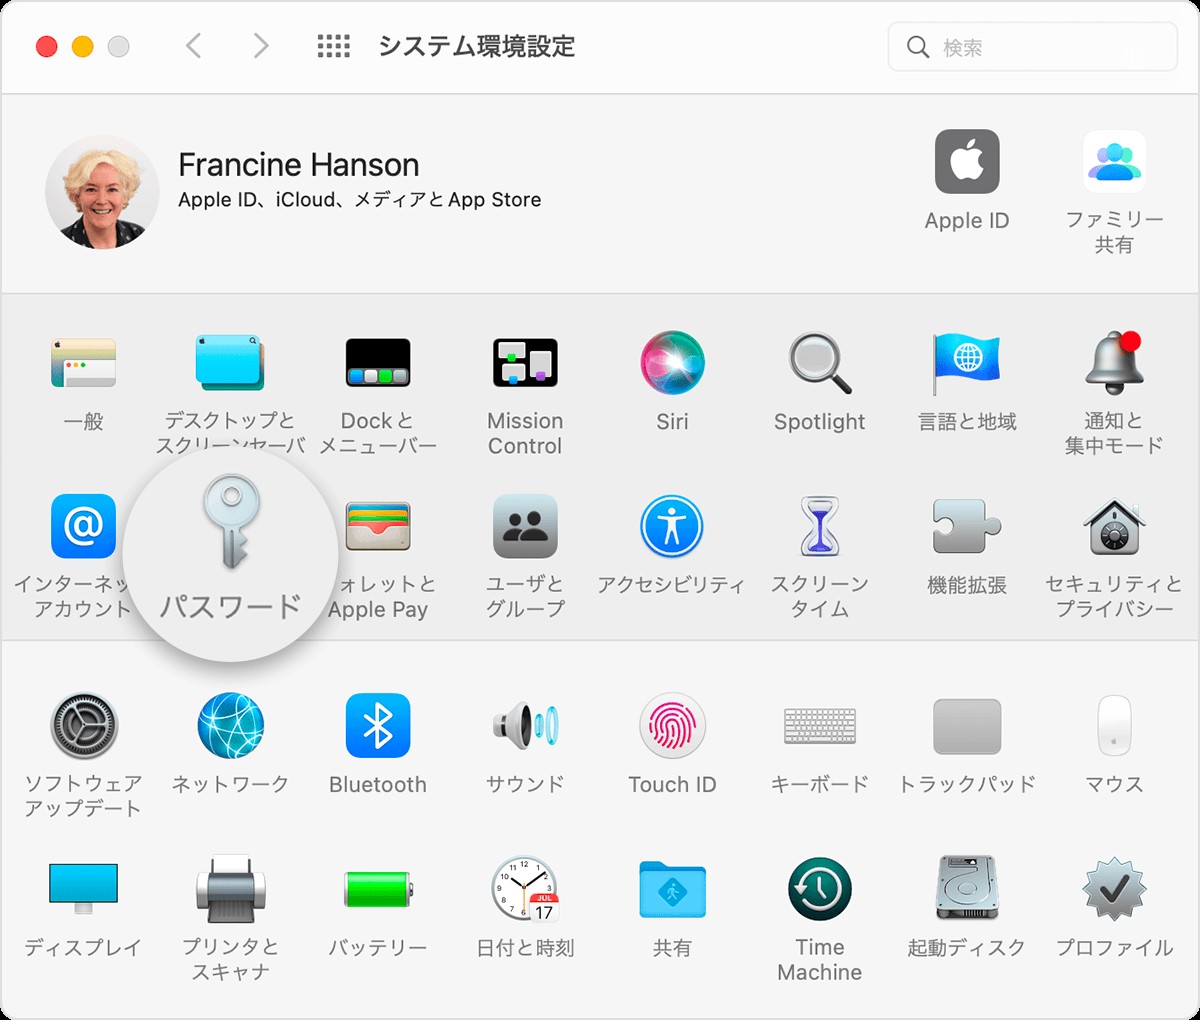Image resolution: width=1200 pixels, height=1020 pixels.
Task: Open サウンド preferences
Action: [x=525, y=726]
